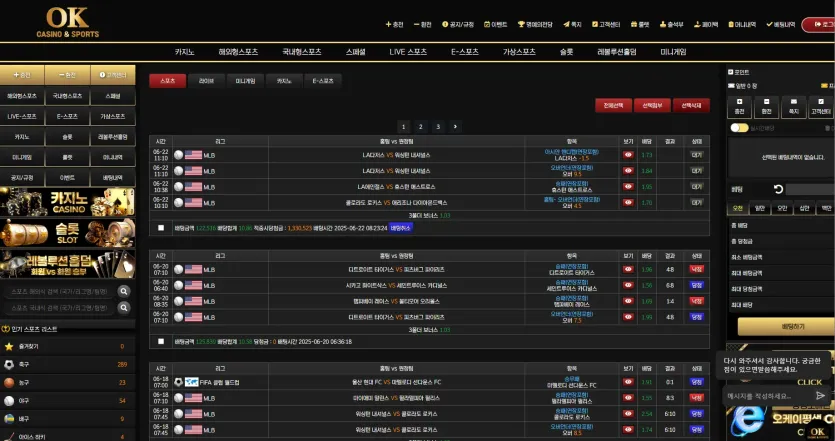Viewport: 835px width, 441px height.
Task: Select 농구 (basketball) in the sports list
Action: [68, 382]
